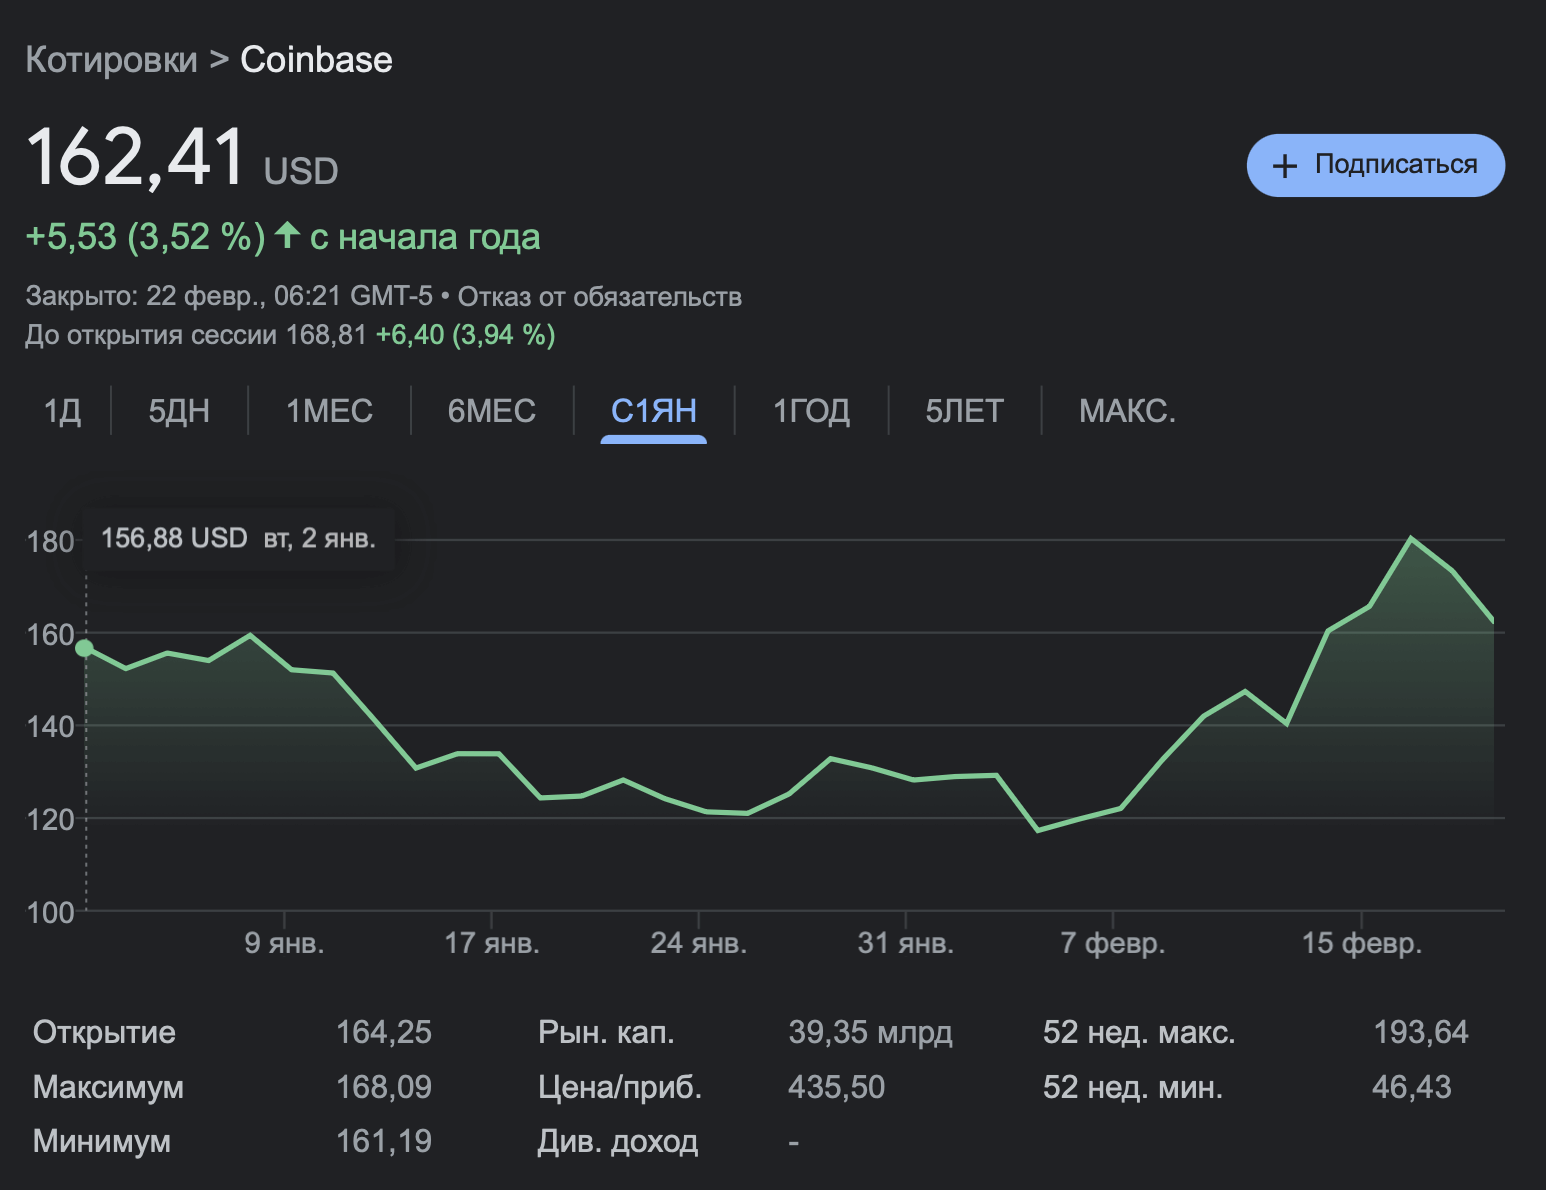Click the pre-market change +6,40 (3,94 %)

tap(465, 335)
